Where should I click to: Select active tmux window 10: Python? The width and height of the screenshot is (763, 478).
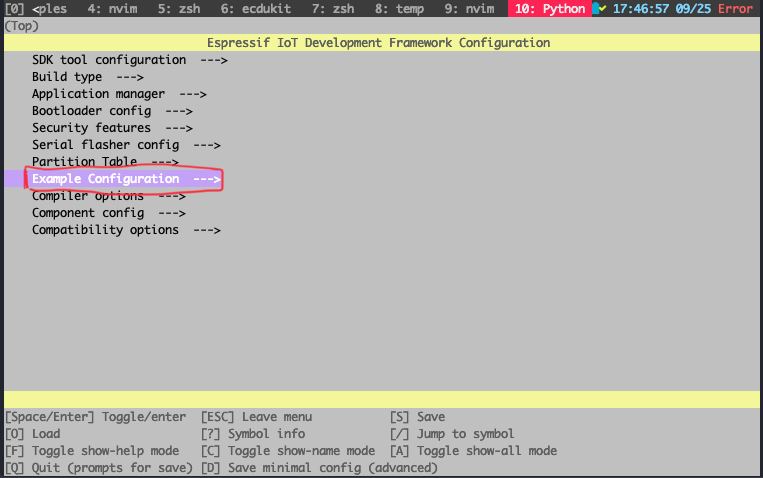click(550, 9)
